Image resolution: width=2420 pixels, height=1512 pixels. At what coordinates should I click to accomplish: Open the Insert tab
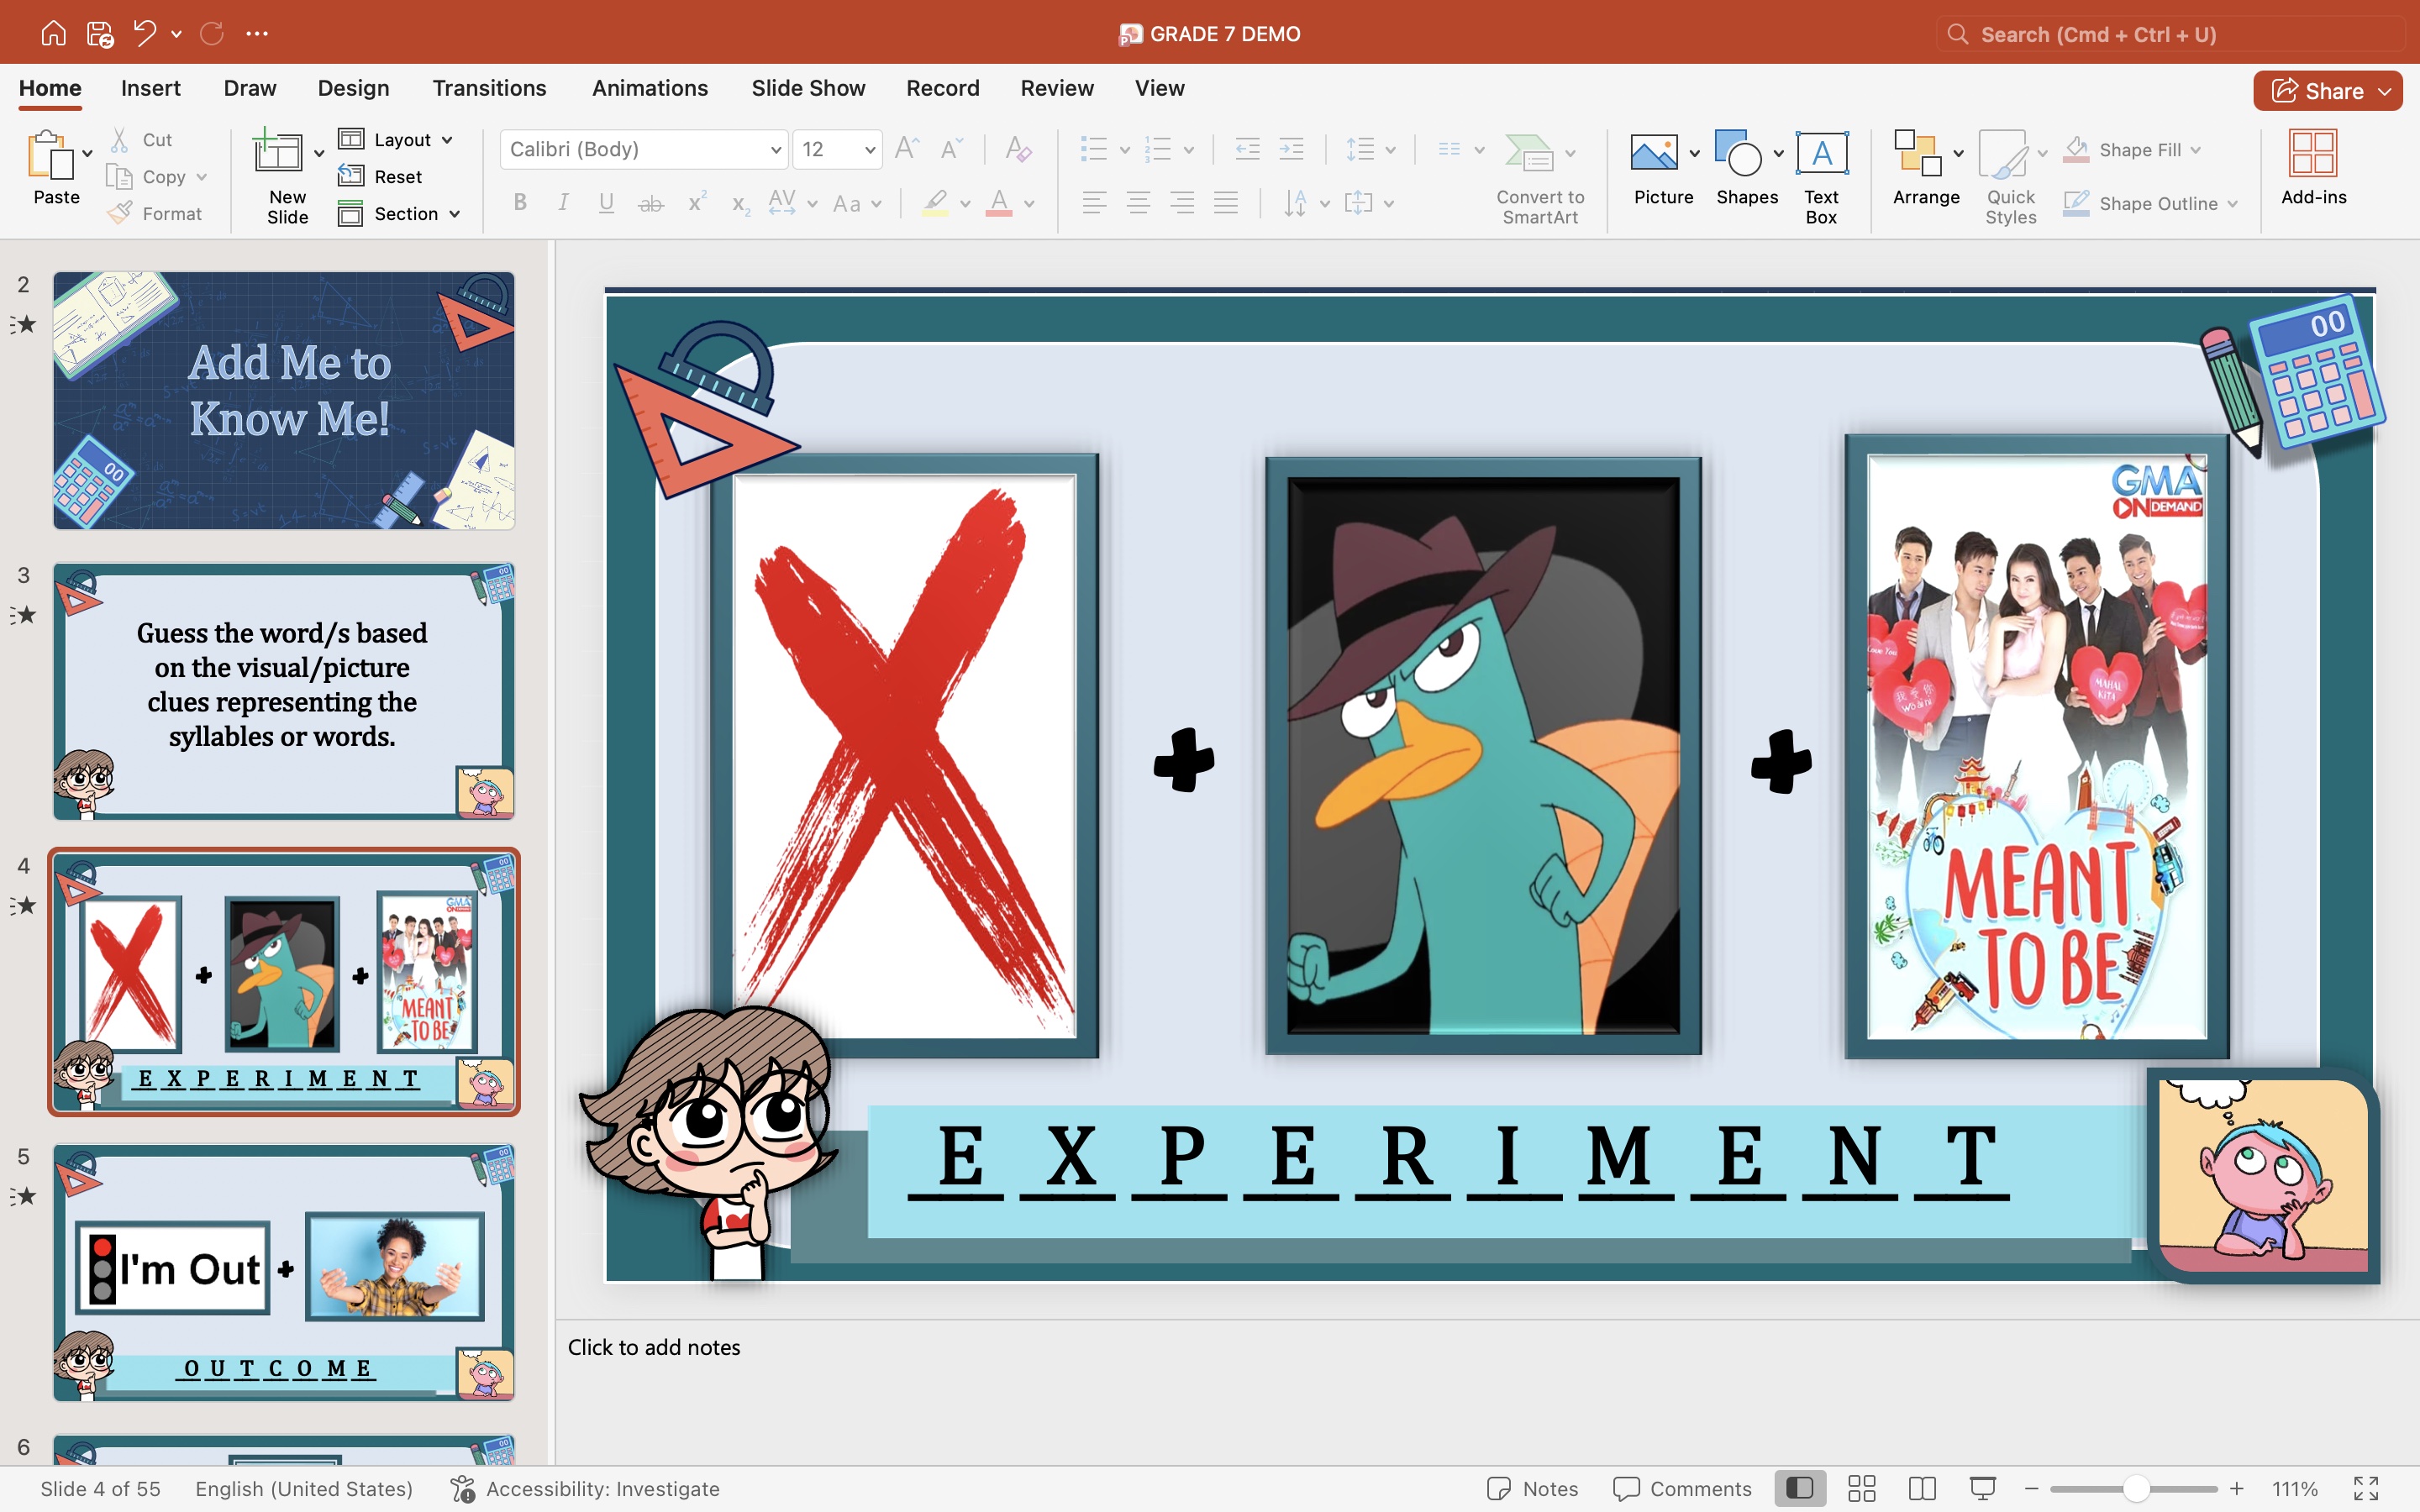[x=150, y=88]
